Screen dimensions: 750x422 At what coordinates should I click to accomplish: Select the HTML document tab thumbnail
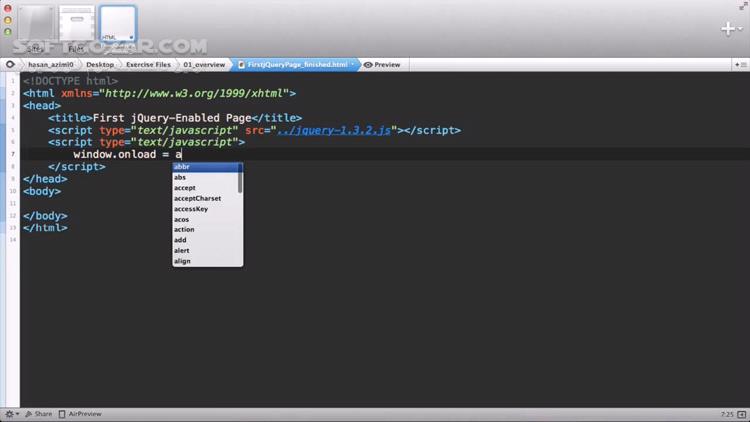point(118,24)
